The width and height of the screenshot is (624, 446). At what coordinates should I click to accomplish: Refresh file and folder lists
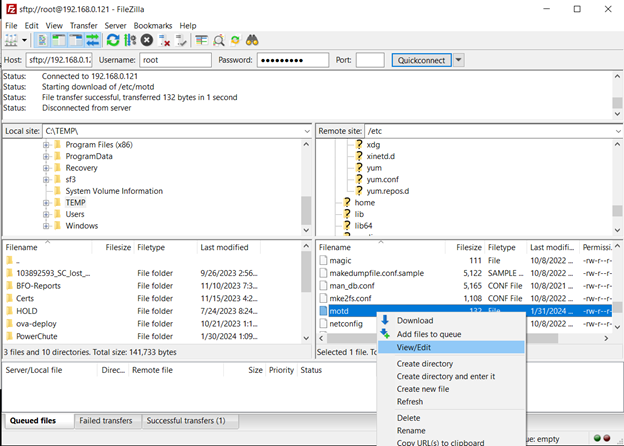tap(113, 40)
